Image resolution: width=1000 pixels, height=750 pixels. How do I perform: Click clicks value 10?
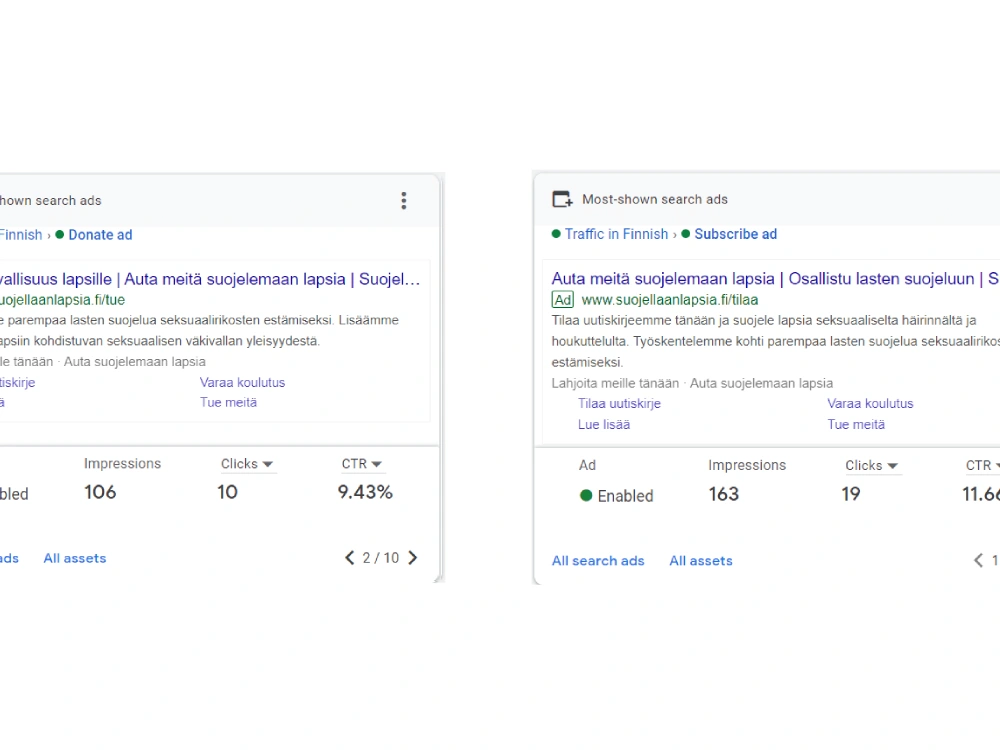(x=227, y=492)
